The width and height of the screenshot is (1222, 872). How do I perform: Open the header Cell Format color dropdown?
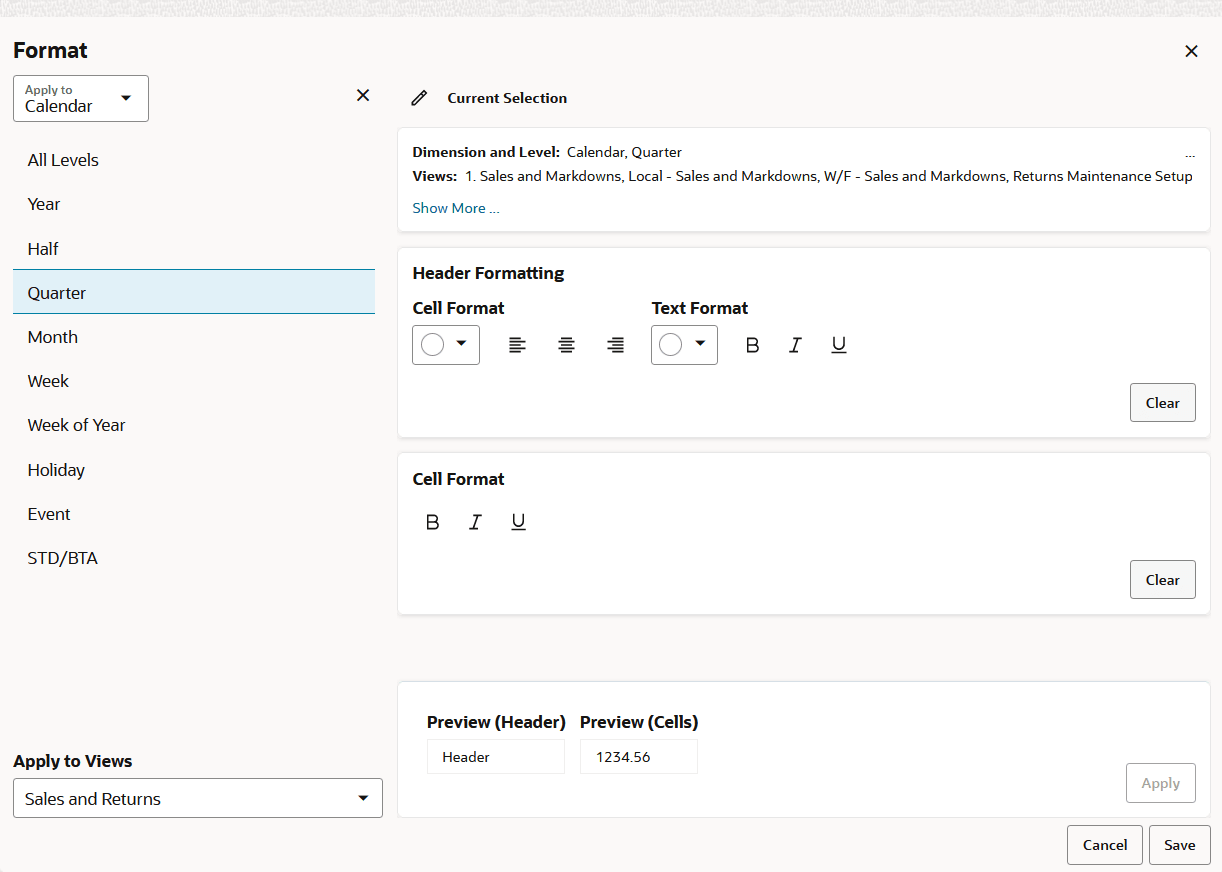(x=446, y=345)
